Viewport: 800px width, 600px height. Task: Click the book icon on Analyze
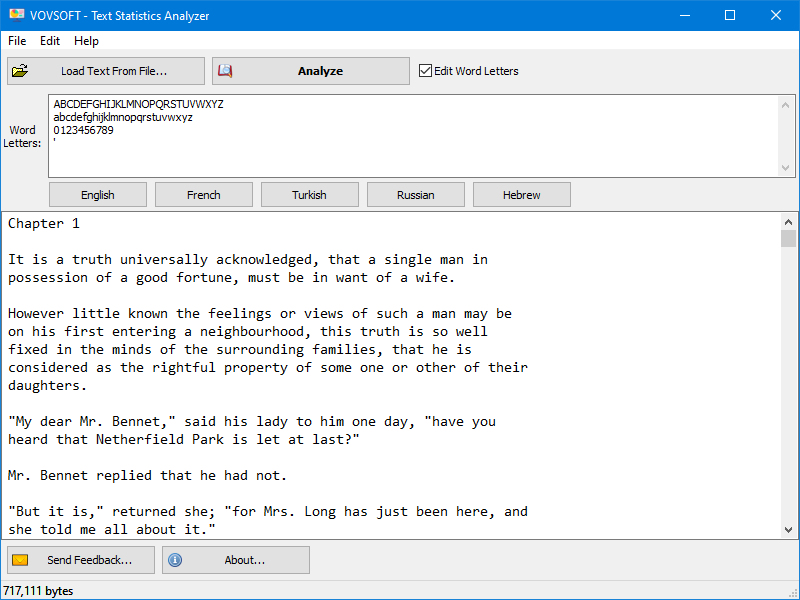pyautogui.click(x=226, y=71)
